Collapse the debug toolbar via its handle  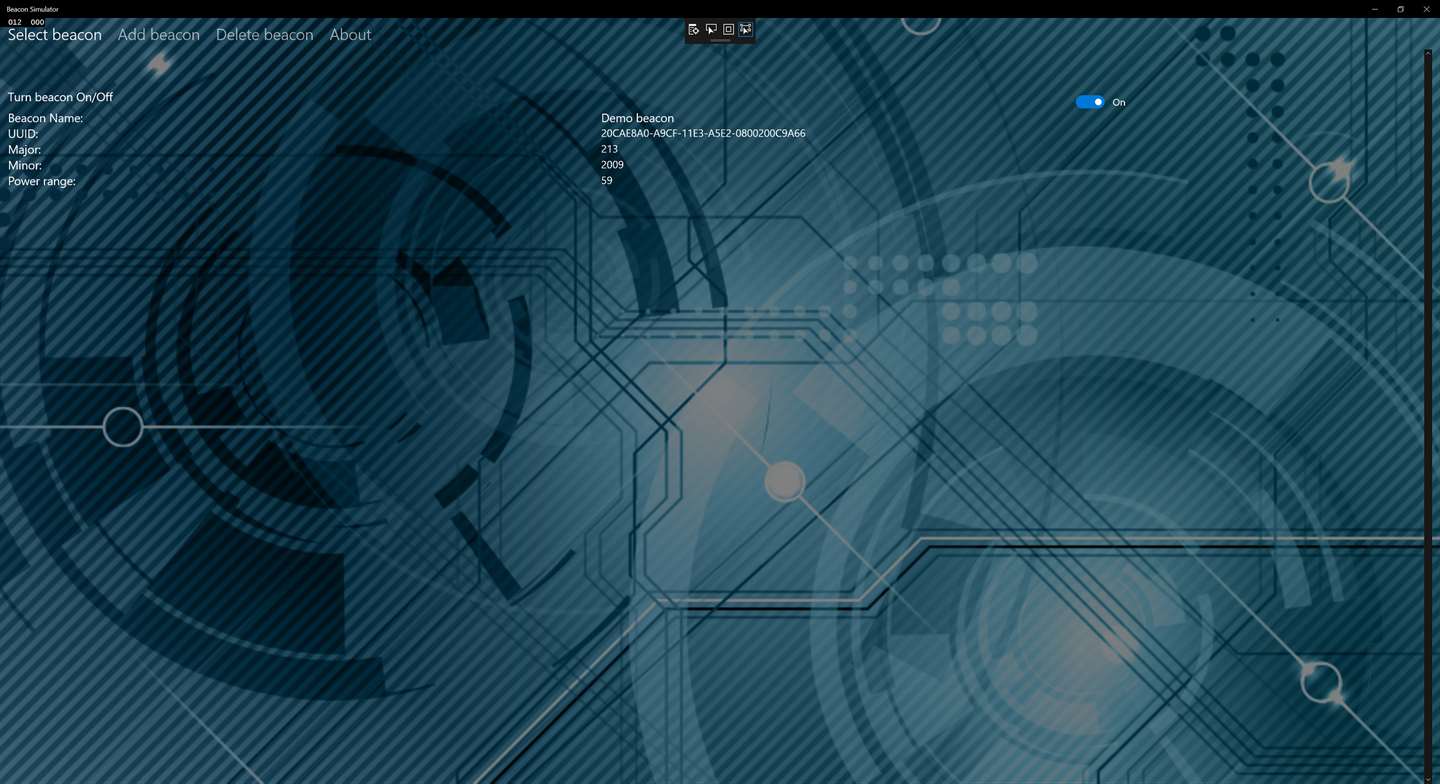pyautogui.click(x=720, y=41)
